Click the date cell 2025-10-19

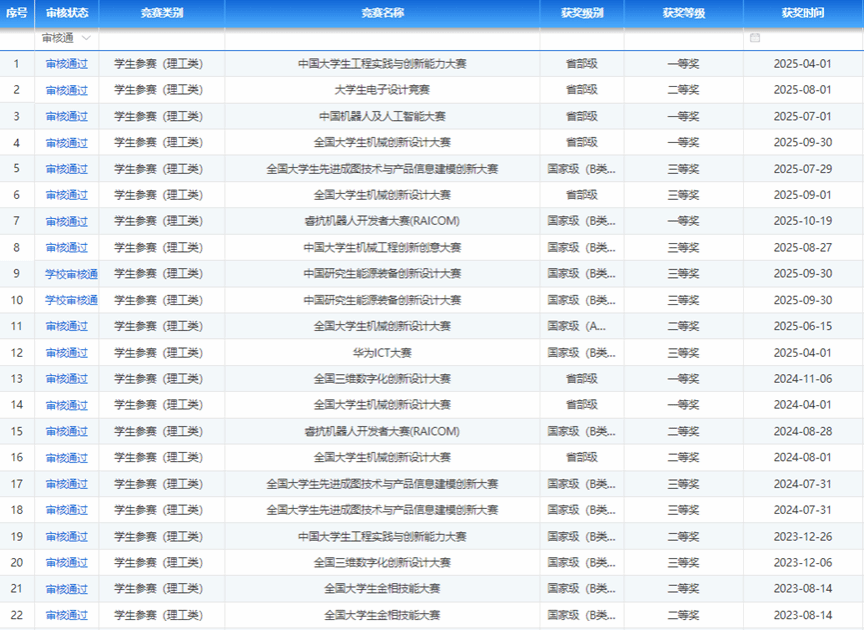(x=803, y=221)
